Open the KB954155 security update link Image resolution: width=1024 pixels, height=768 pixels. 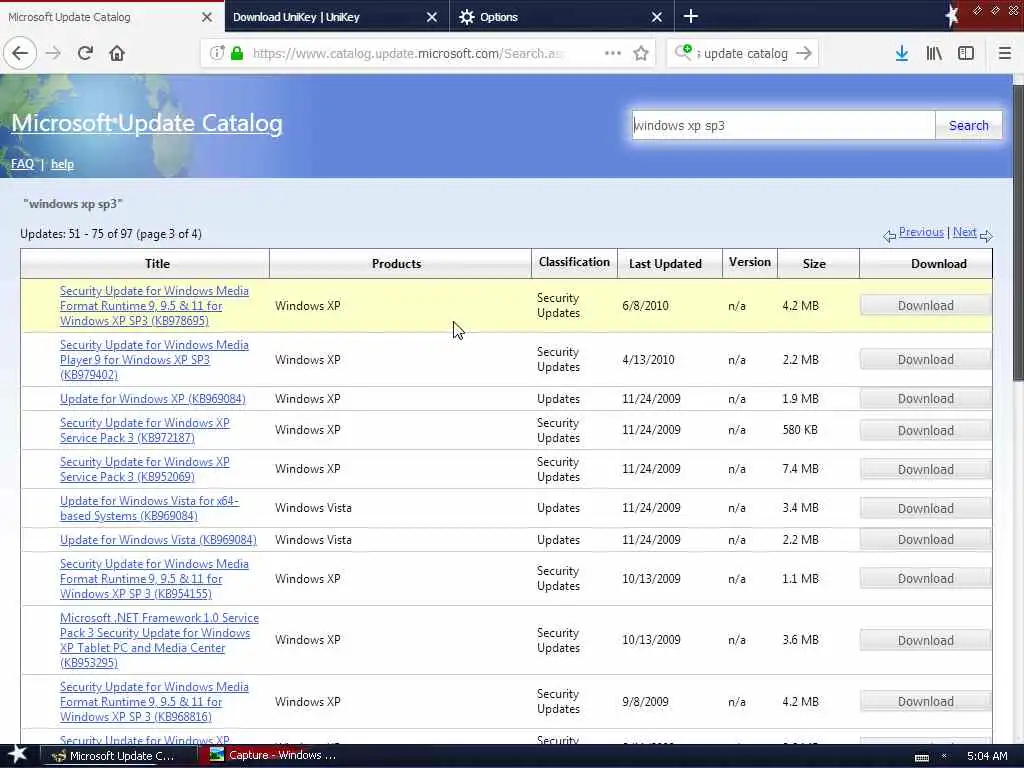[x=154, y=579]
